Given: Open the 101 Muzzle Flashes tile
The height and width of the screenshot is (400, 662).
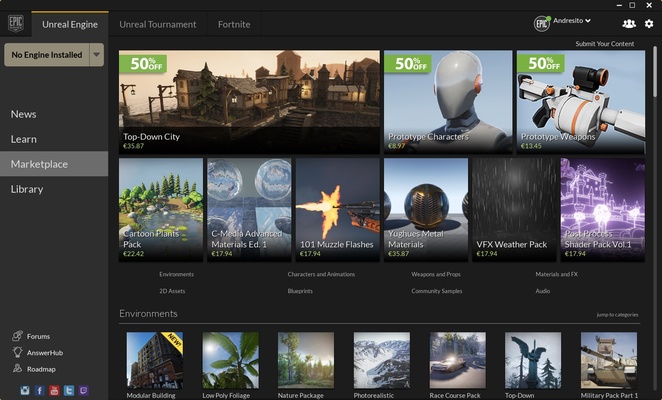Looking at the screenshot, I should coord(338,210).
